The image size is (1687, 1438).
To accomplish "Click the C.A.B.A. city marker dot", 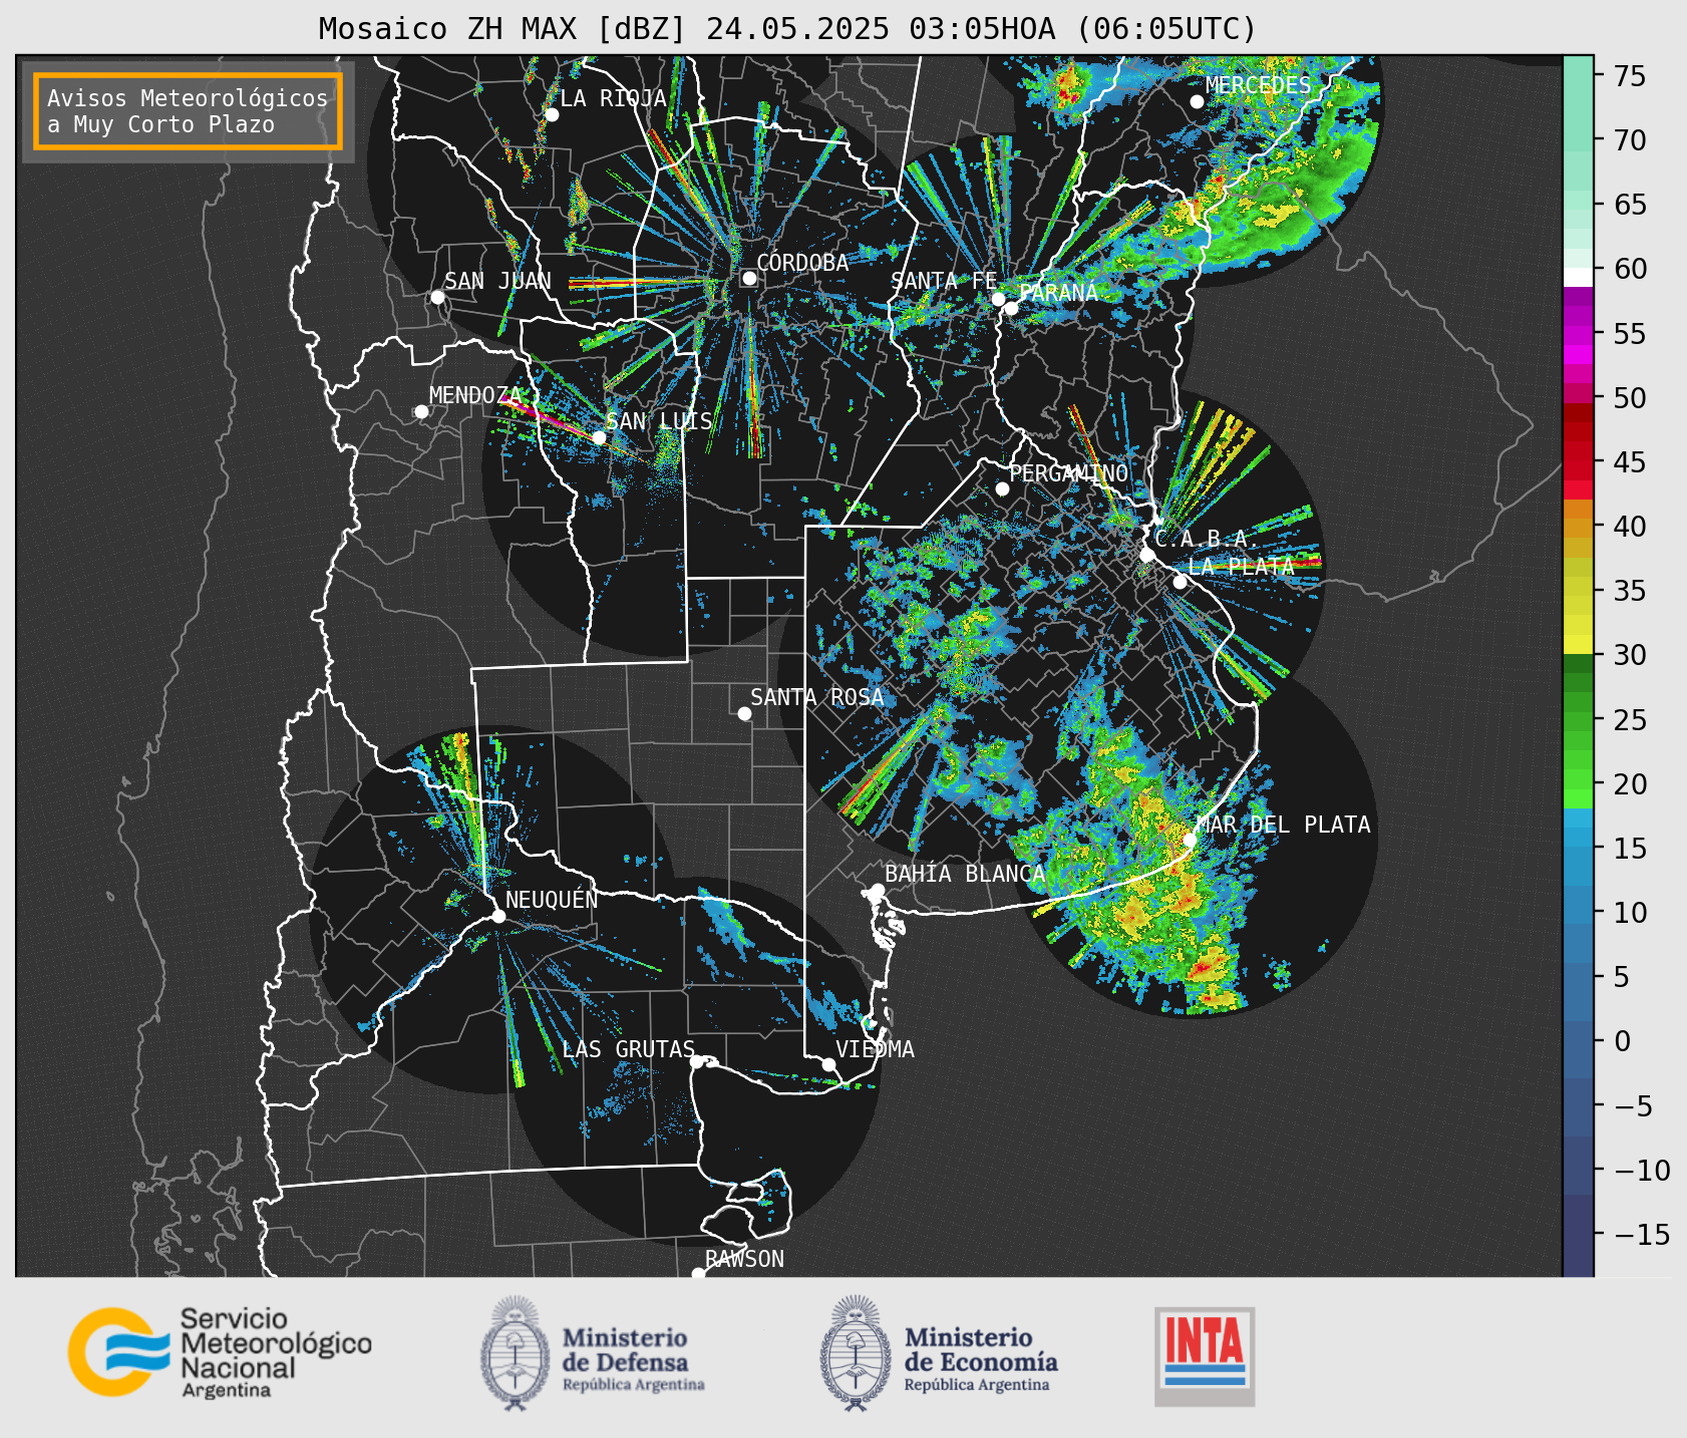I will coord(1147,555).
